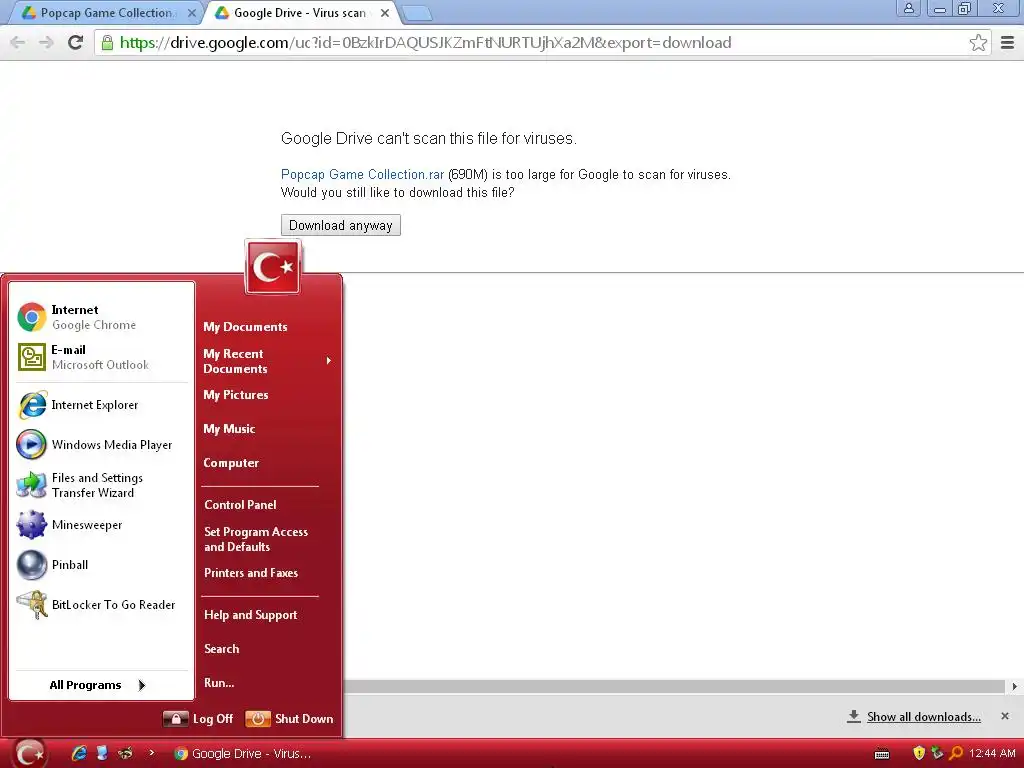The image size is (1024, 768).
Task: Open the Popcap Game Collection.rar link
Action: pyautogui.click(x=362, y=174)
